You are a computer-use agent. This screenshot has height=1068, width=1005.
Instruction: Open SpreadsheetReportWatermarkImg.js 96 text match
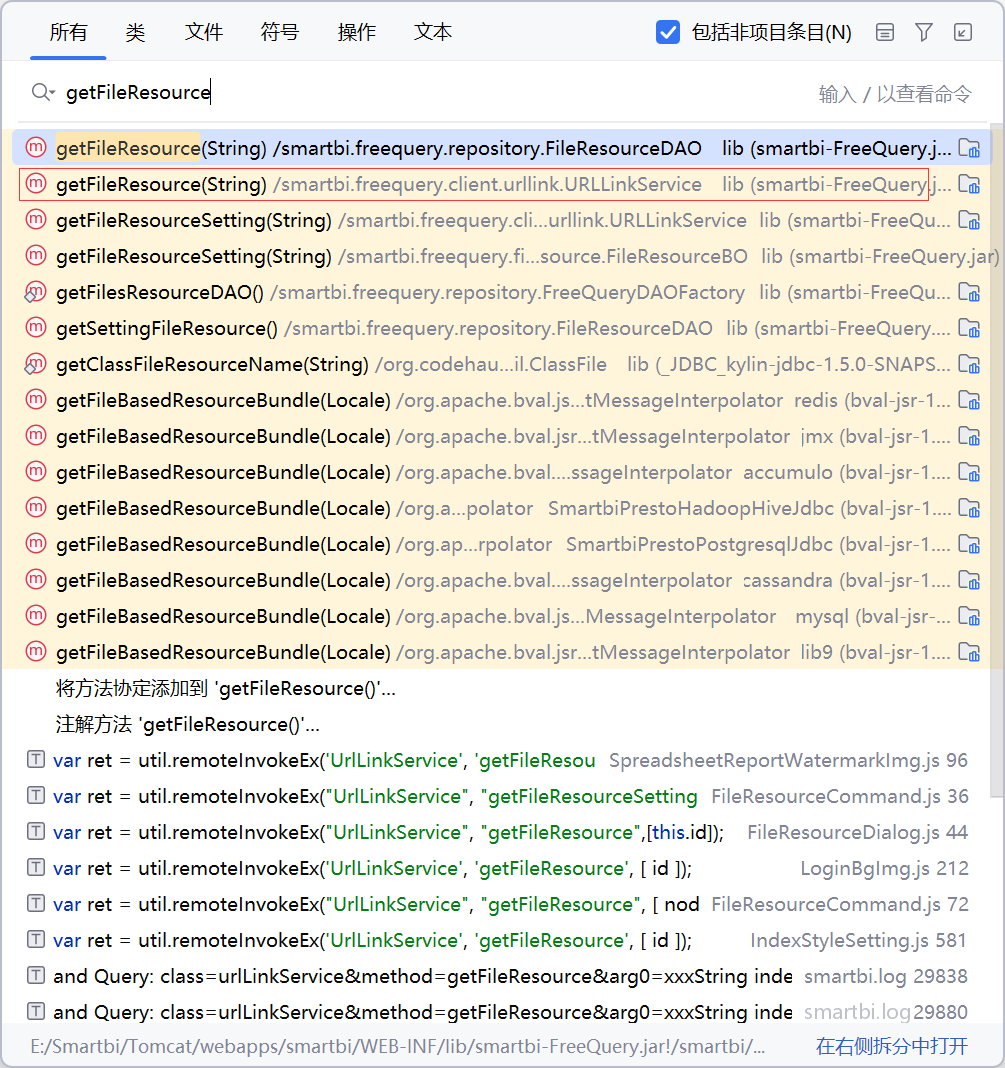500,760
